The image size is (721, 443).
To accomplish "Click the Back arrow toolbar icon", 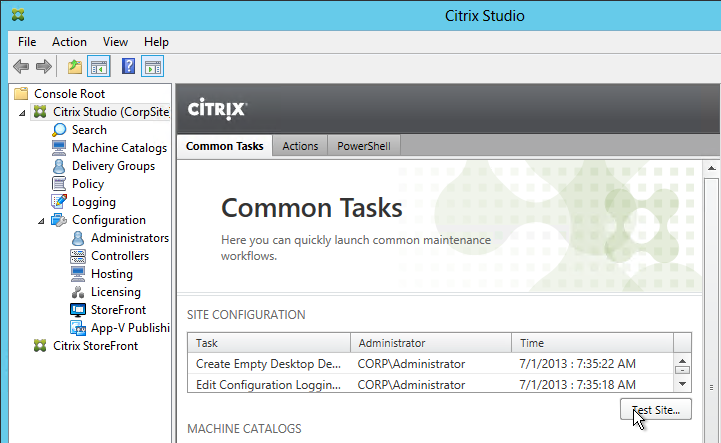I will [21, 67].
